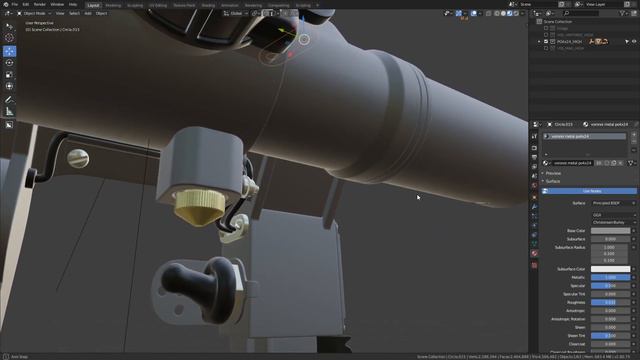Open the Christensen-Burley subsurface method dropdown
This screenshot has width=640, height=360.
pyautogui.click(x=614, y=223)
